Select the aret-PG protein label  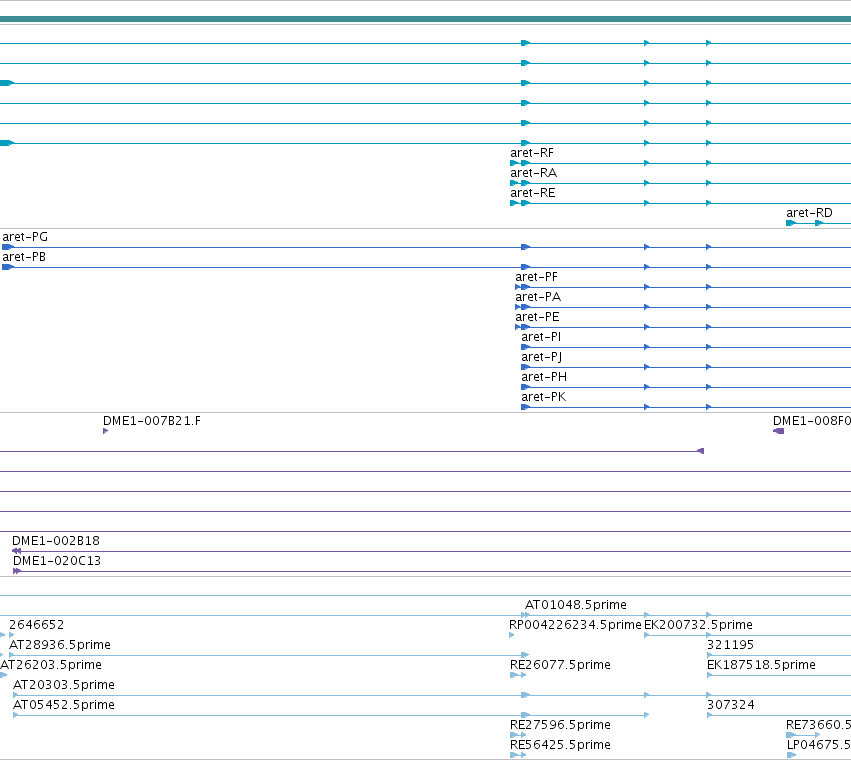[x=25, y=237]
